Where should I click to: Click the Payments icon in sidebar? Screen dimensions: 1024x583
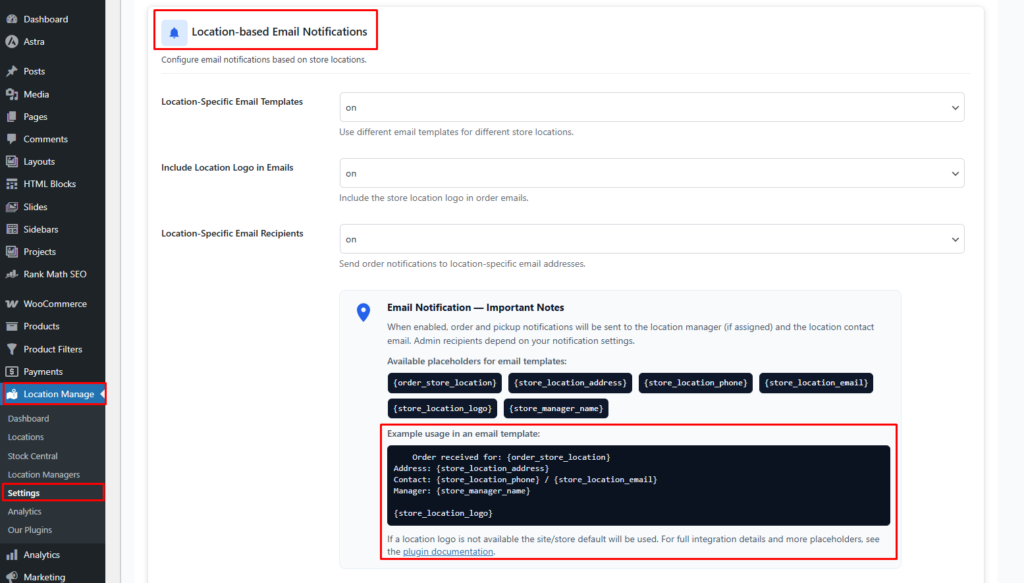(11, 372)
